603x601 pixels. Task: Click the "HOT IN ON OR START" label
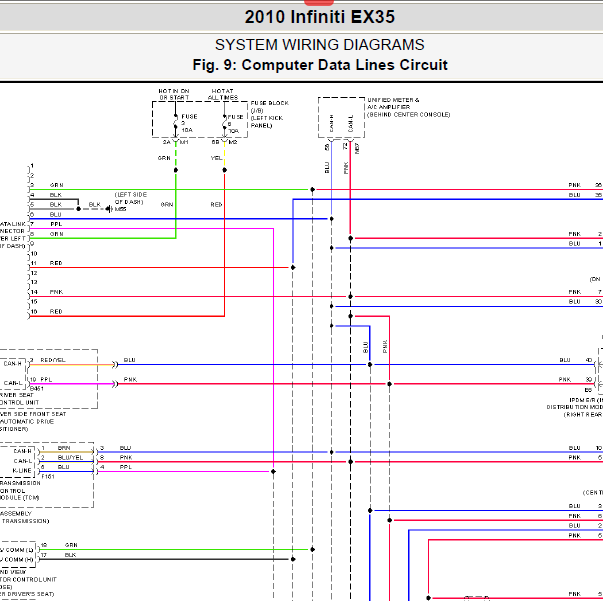[x=174, y=94]
